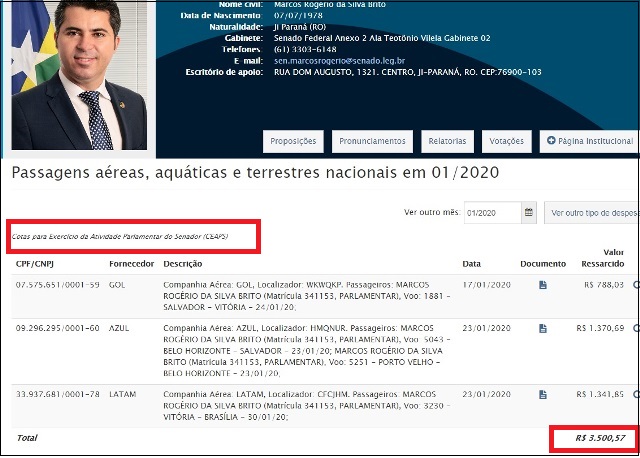The image size is (640, 458).
Task: Open the GOL flight document icon
Action: coord(543,285)
